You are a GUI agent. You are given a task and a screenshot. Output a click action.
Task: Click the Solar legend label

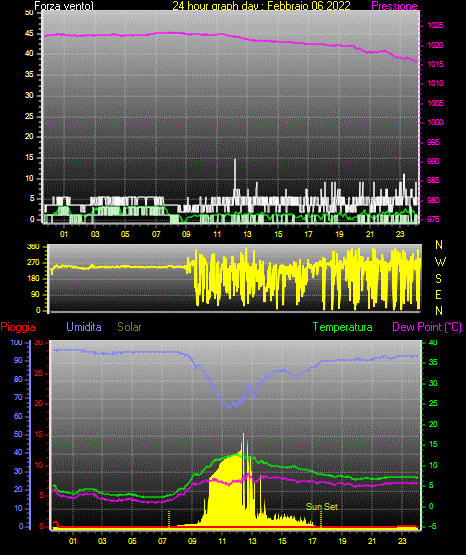(129, 327)
